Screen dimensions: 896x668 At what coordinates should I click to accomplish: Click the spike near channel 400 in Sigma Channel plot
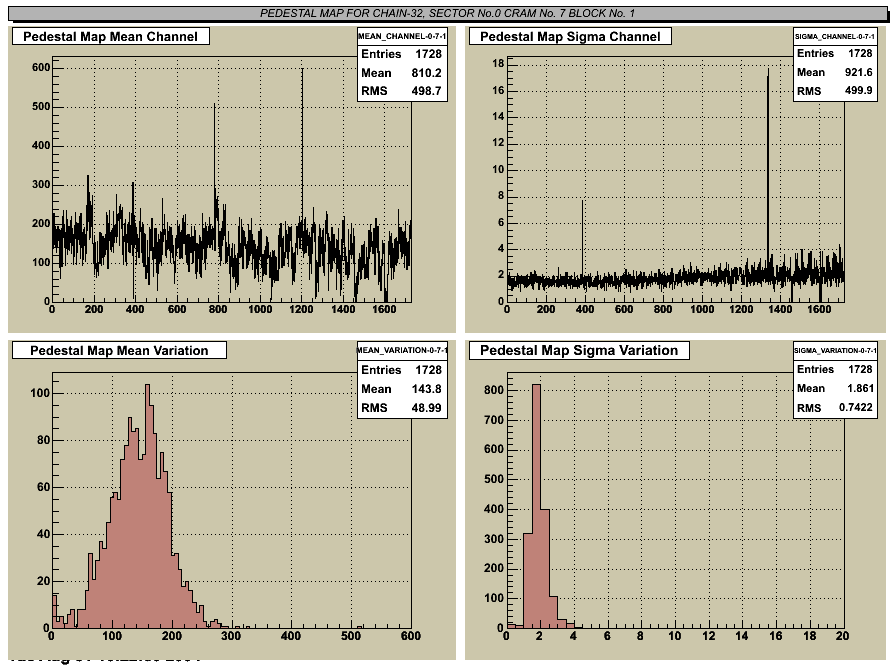click(583, 237)
